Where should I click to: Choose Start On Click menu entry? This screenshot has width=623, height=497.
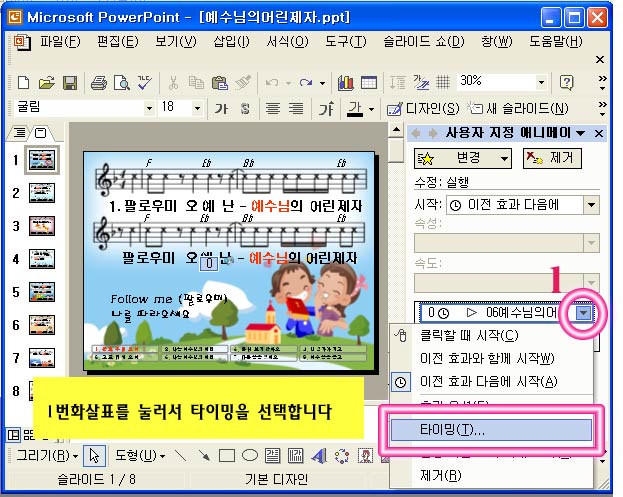491,335
